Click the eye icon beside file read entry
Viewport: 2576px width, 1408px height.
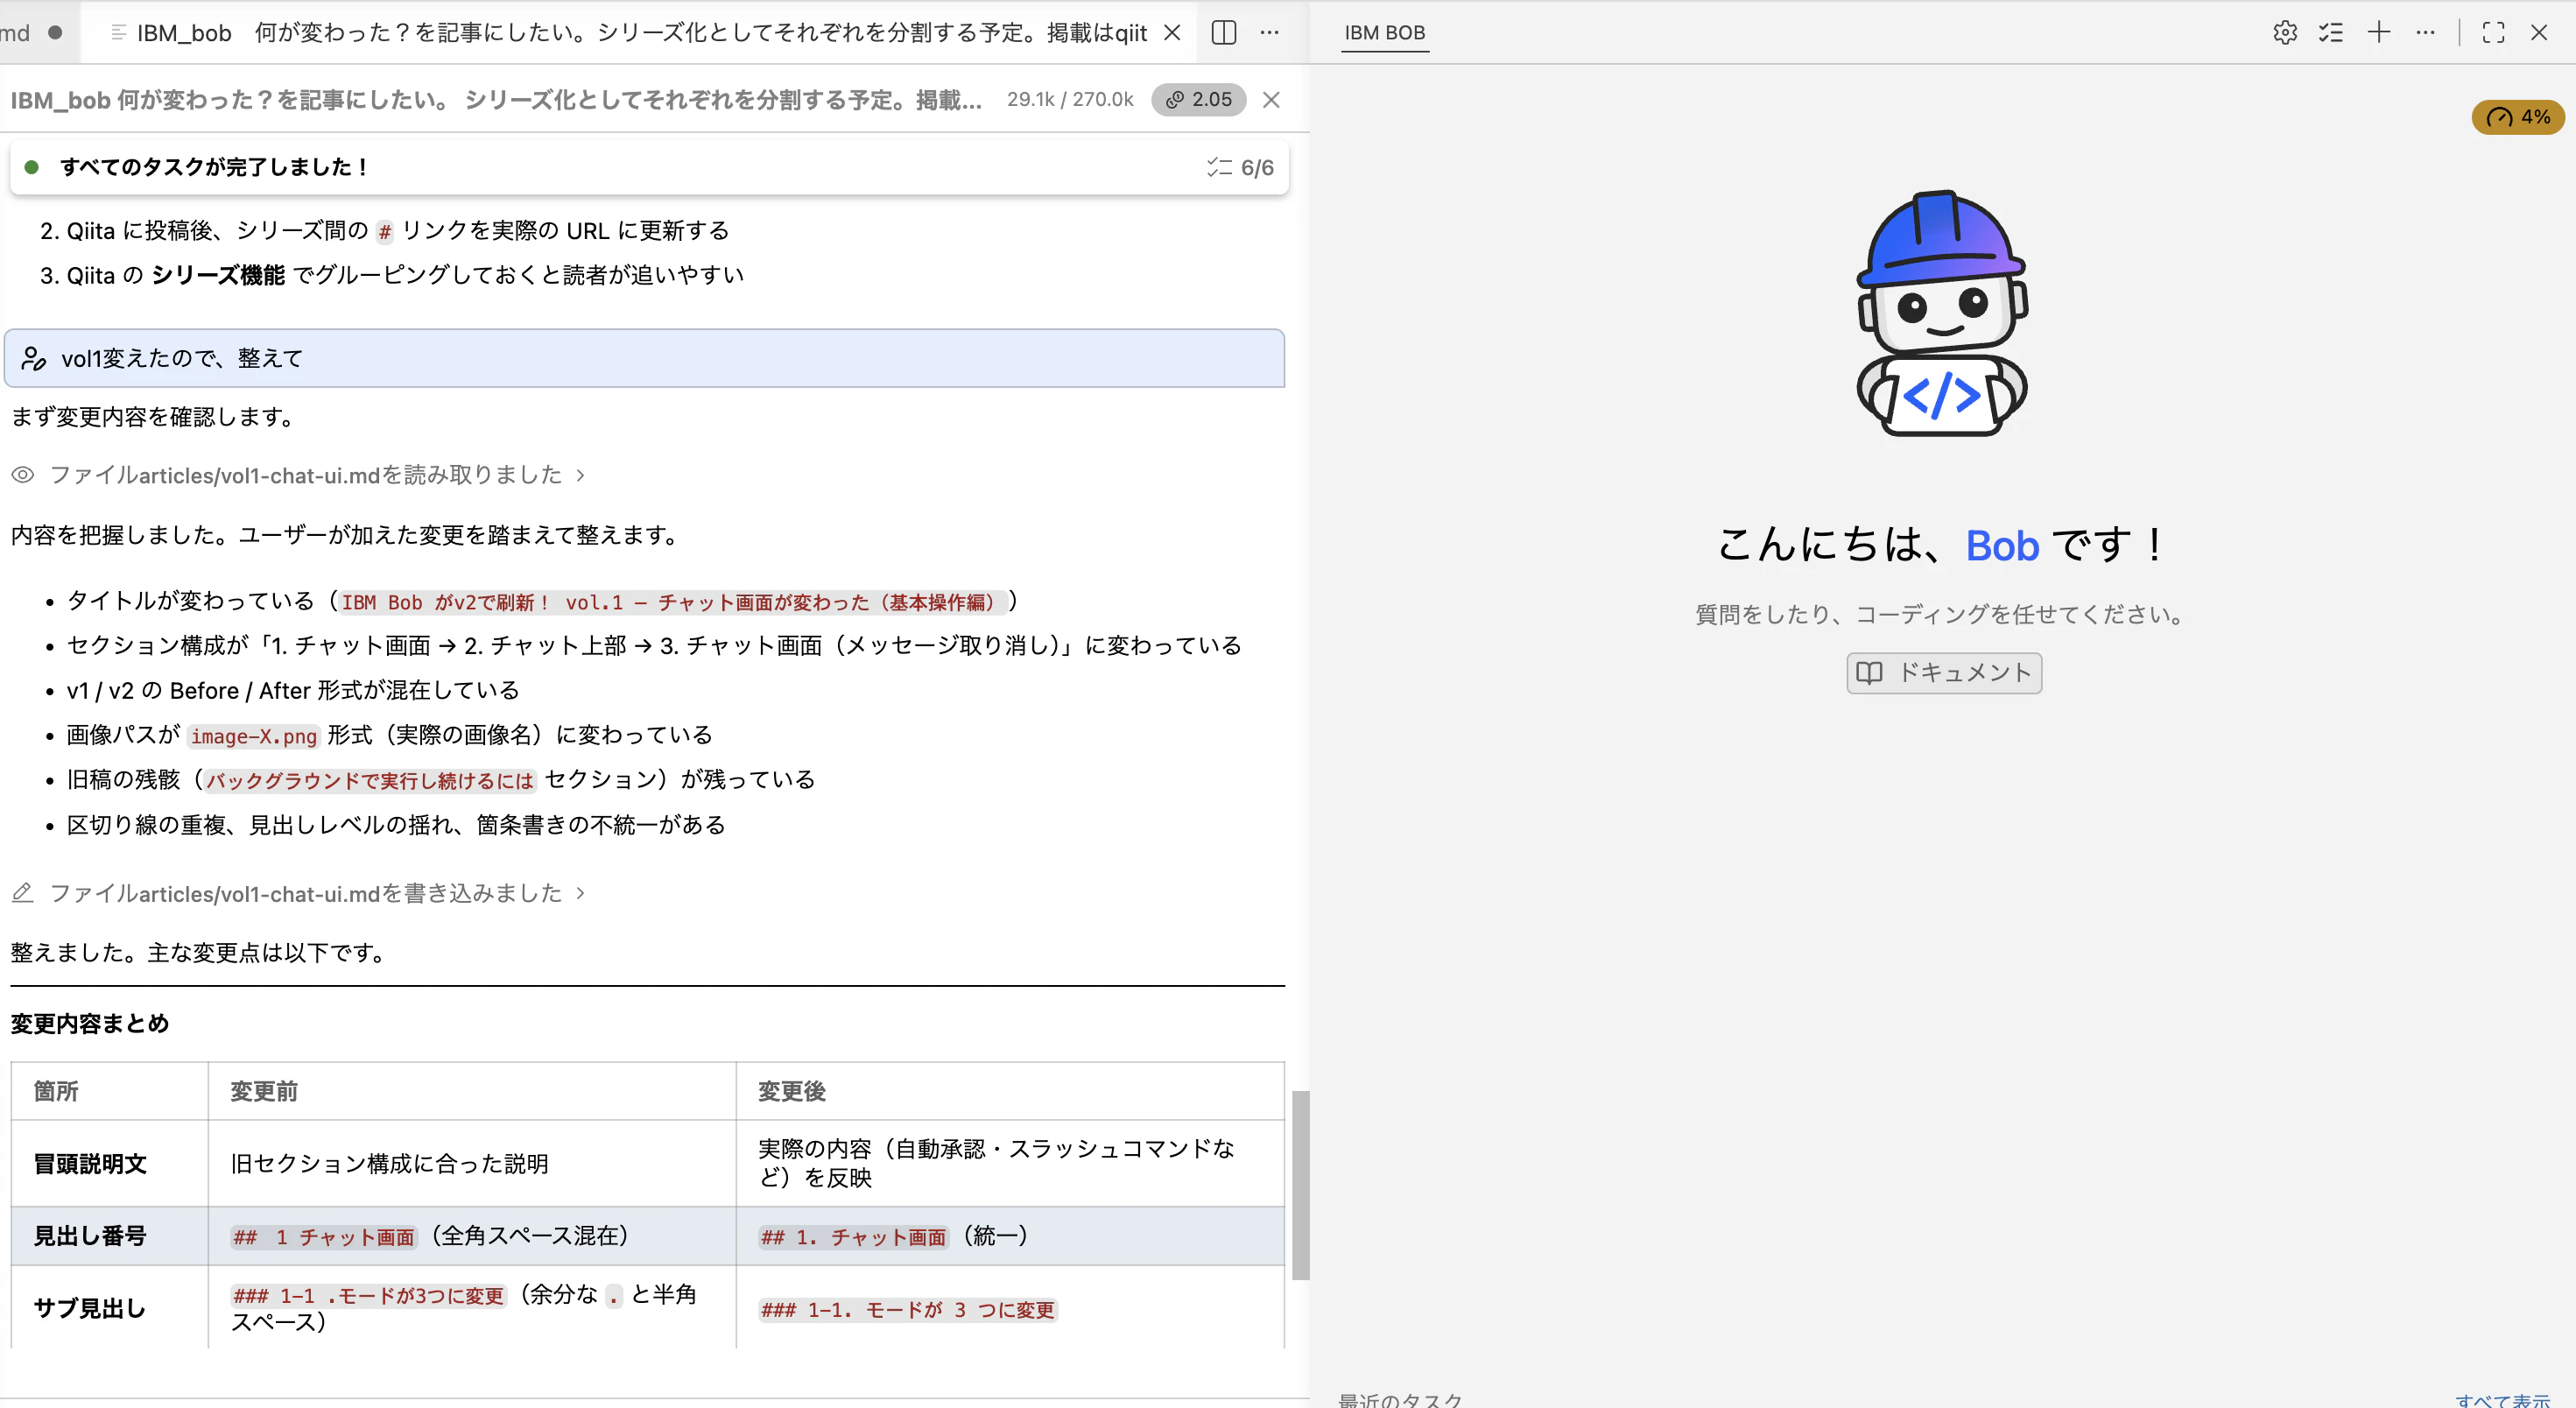[x=23, y=474]
